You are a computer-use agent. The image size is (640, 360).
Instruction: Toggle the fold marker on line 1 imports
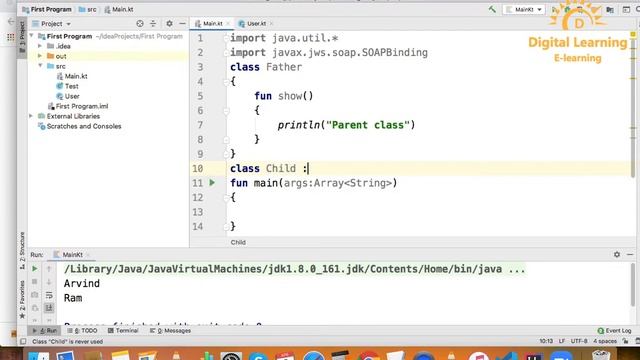coord(226,38)
